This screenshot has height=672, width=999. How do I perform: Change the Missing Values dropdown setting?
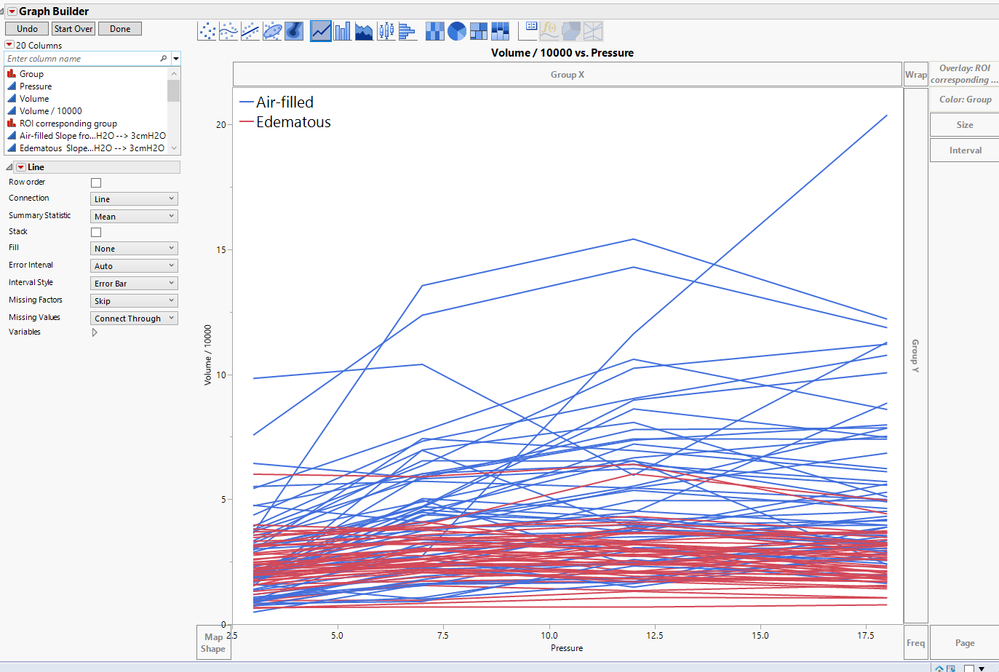coord(133,316)
